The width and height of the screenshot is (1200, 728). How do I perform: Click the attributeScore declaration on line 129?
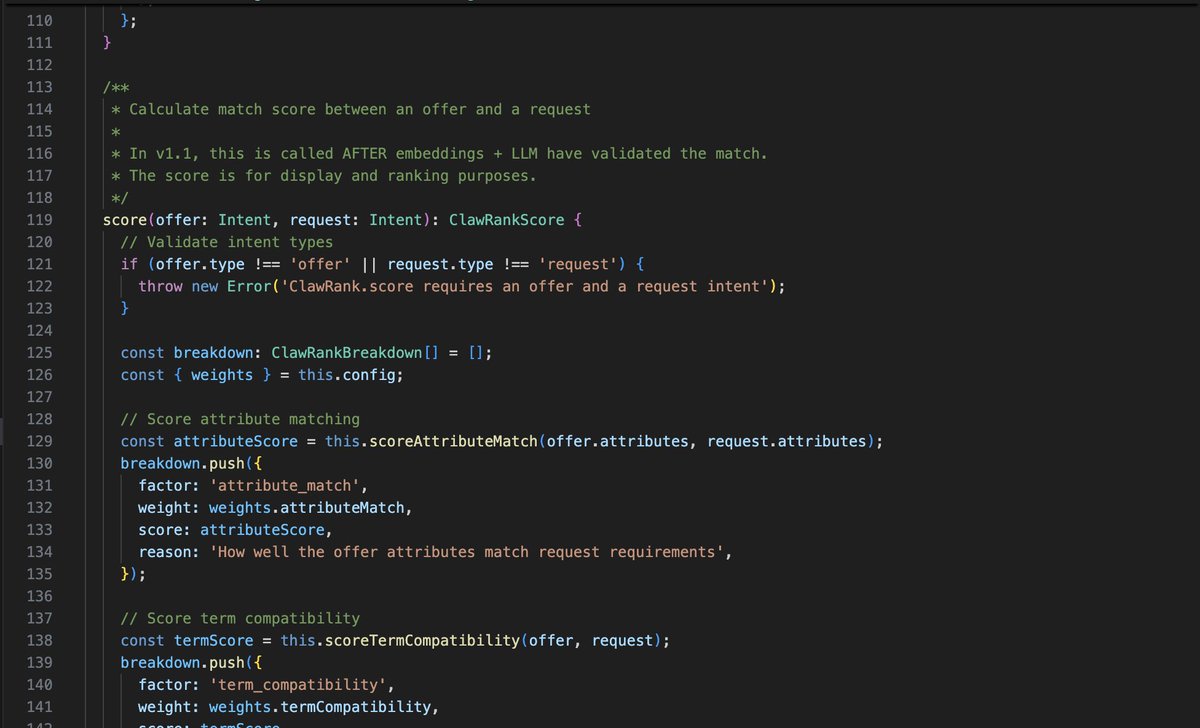(236, 441)
